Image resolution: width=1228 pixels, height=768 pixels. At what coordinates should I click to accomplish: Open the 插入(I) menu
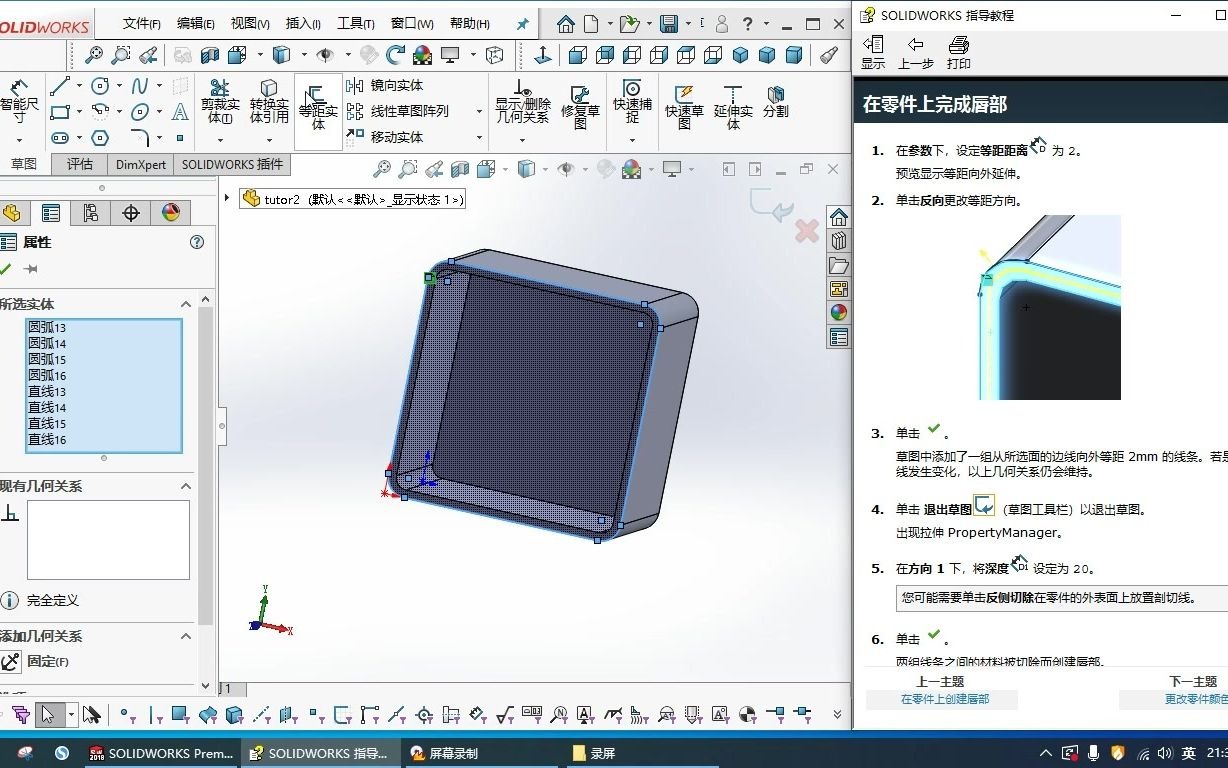point(302,22)
